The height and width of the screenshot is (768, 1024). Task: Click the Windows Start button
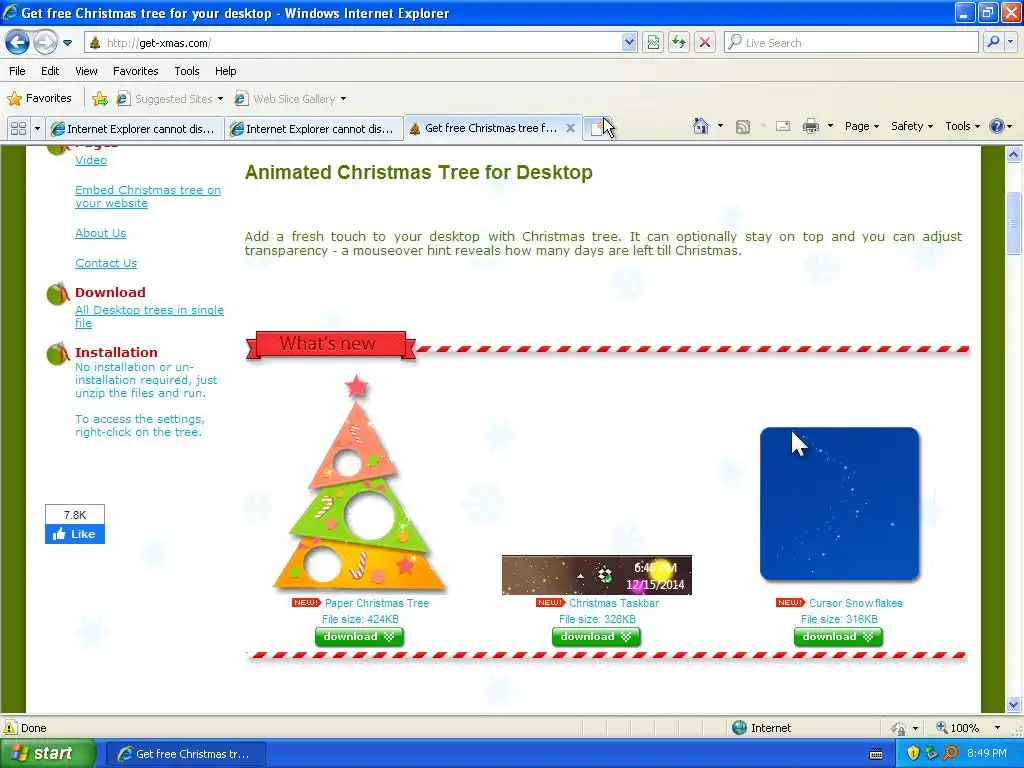pyautogui.click(x=47, y=754)
